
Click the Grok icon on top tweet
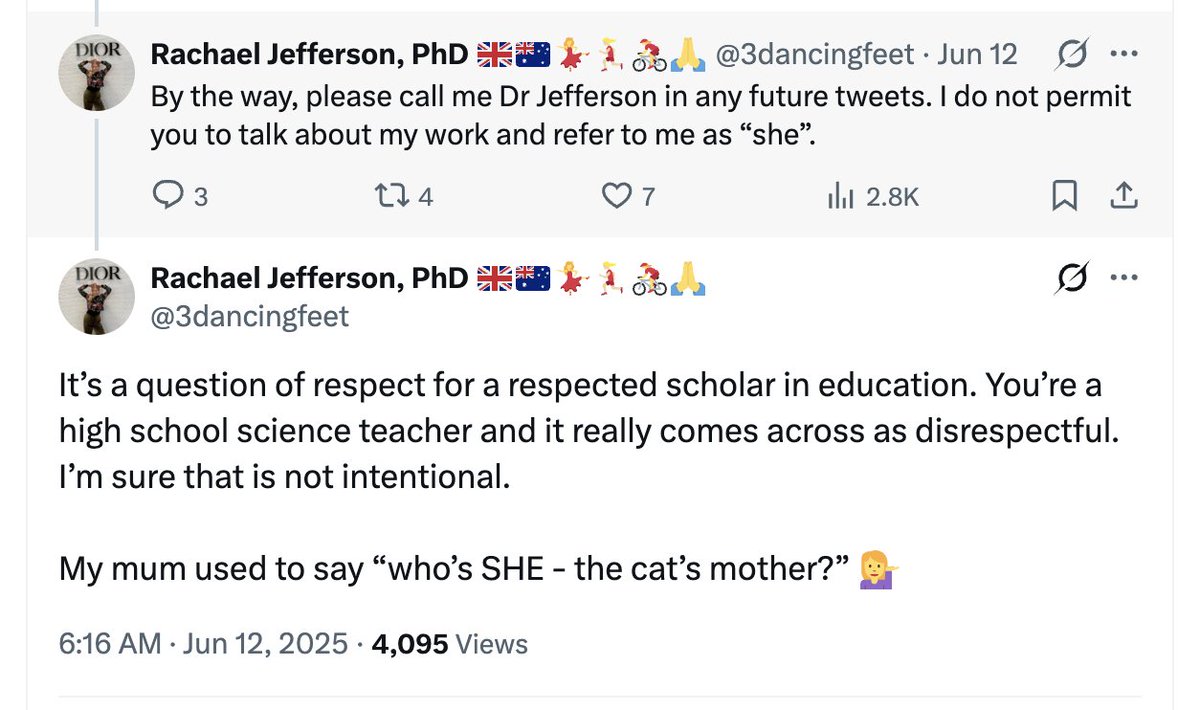click(x=1068, y=54)
